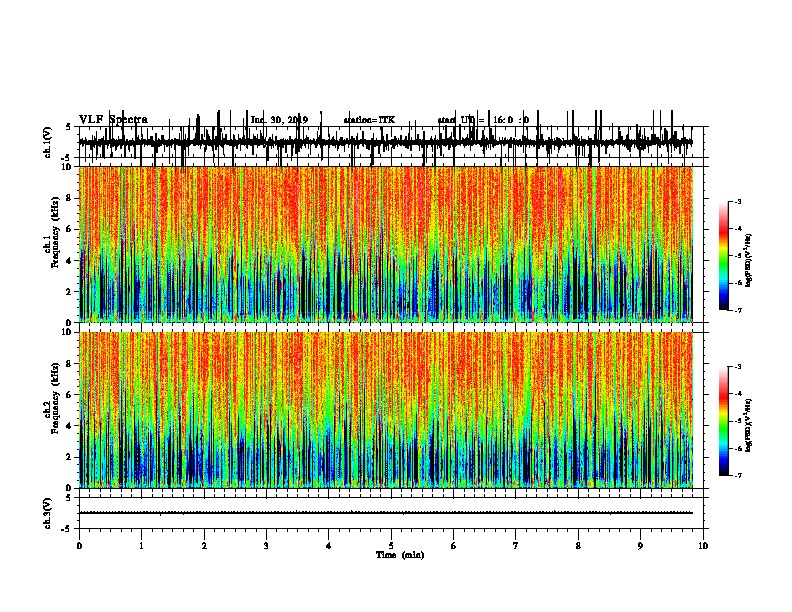Click the 'Time (min)' axis label

pos(400,555)
